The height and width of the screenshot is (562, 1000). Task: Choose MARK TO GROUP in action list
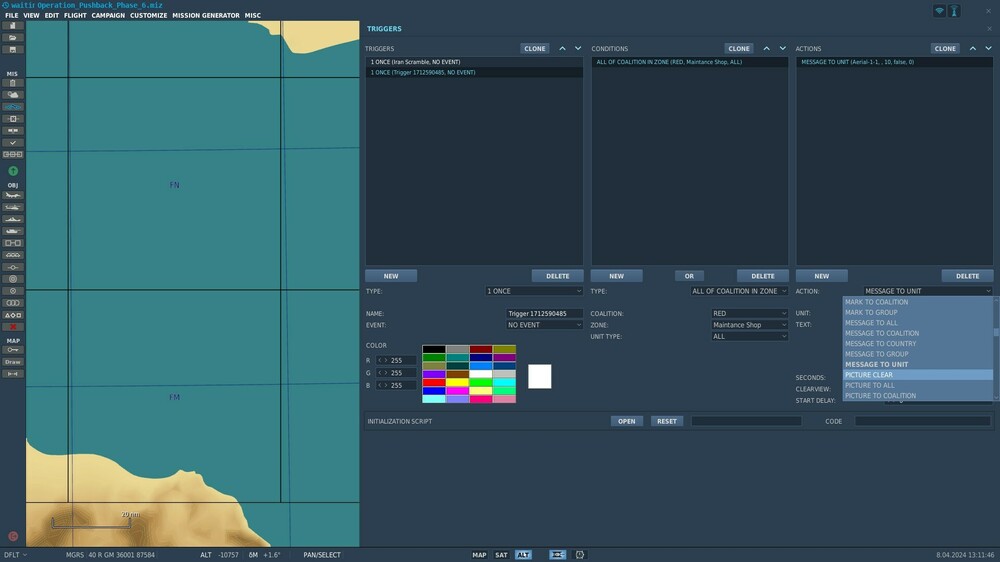click(x=918, y=313)
